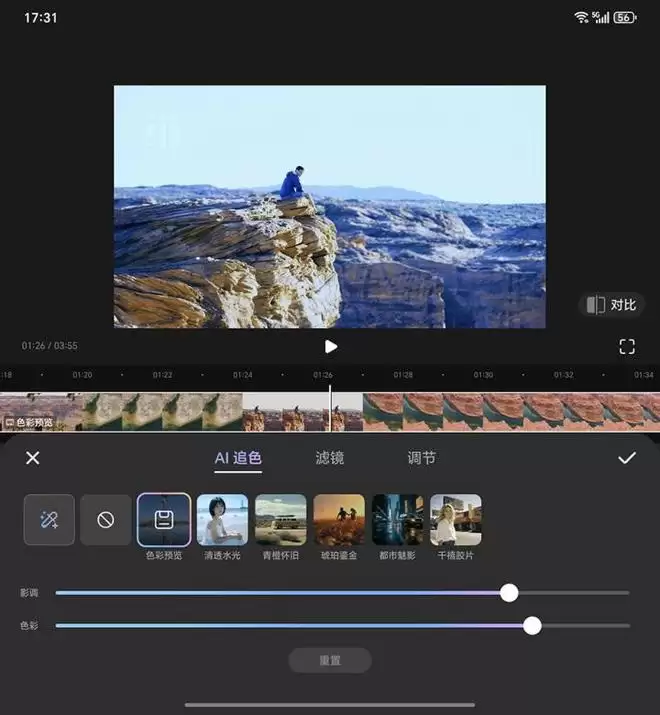The width and height of the screenshot is (660, 715).
Task: Toggle the 对比 compare button
Action: [x=611, y=305]
